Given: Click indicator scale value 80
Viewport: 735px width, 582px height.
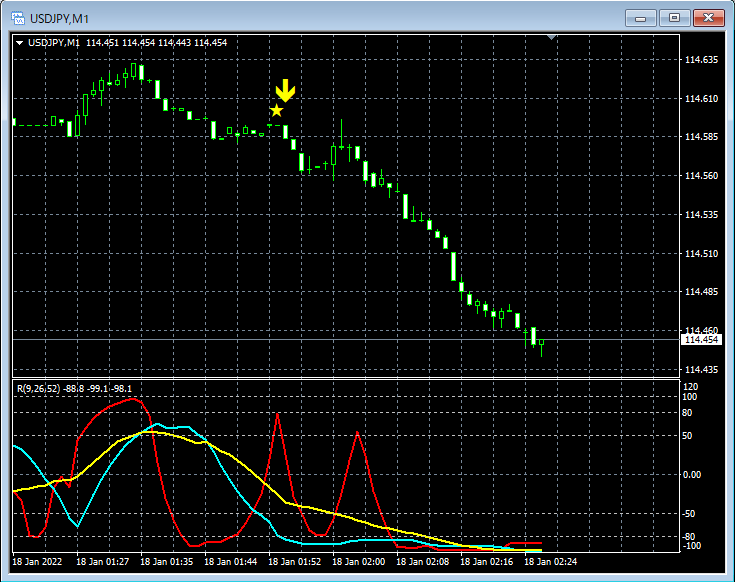Looking at the screenshot, I should tap(687, 413).
